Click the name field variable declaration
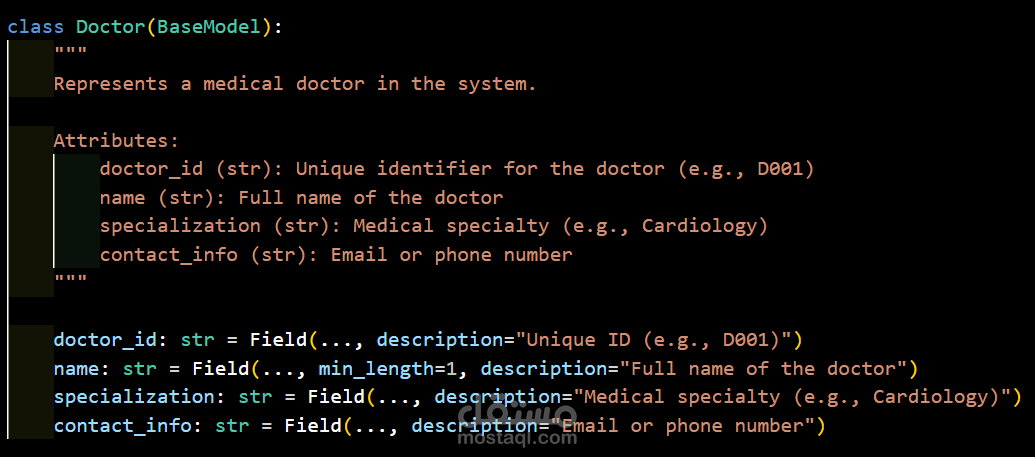Viewport: 1035px width, 457px height. pyautogui.click(x=76, y=369)
